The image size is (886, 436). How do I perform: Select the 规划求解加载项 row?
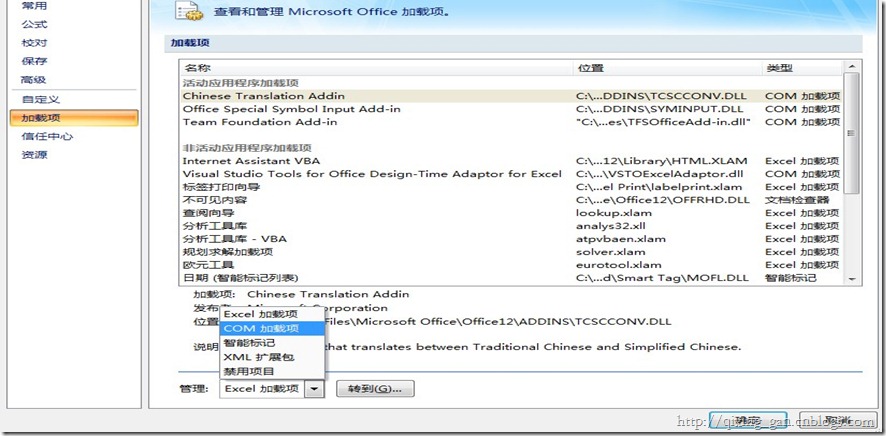point(511,252)
